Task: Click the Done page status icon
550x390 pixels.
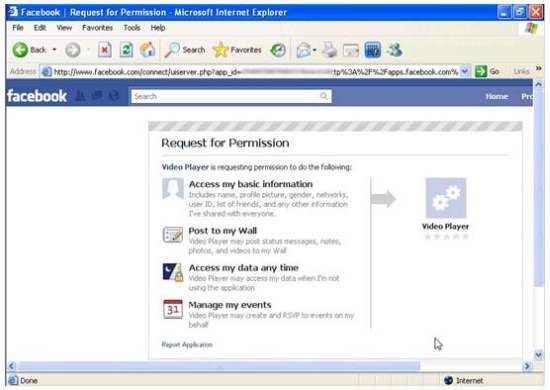Action: coord(13,380)
